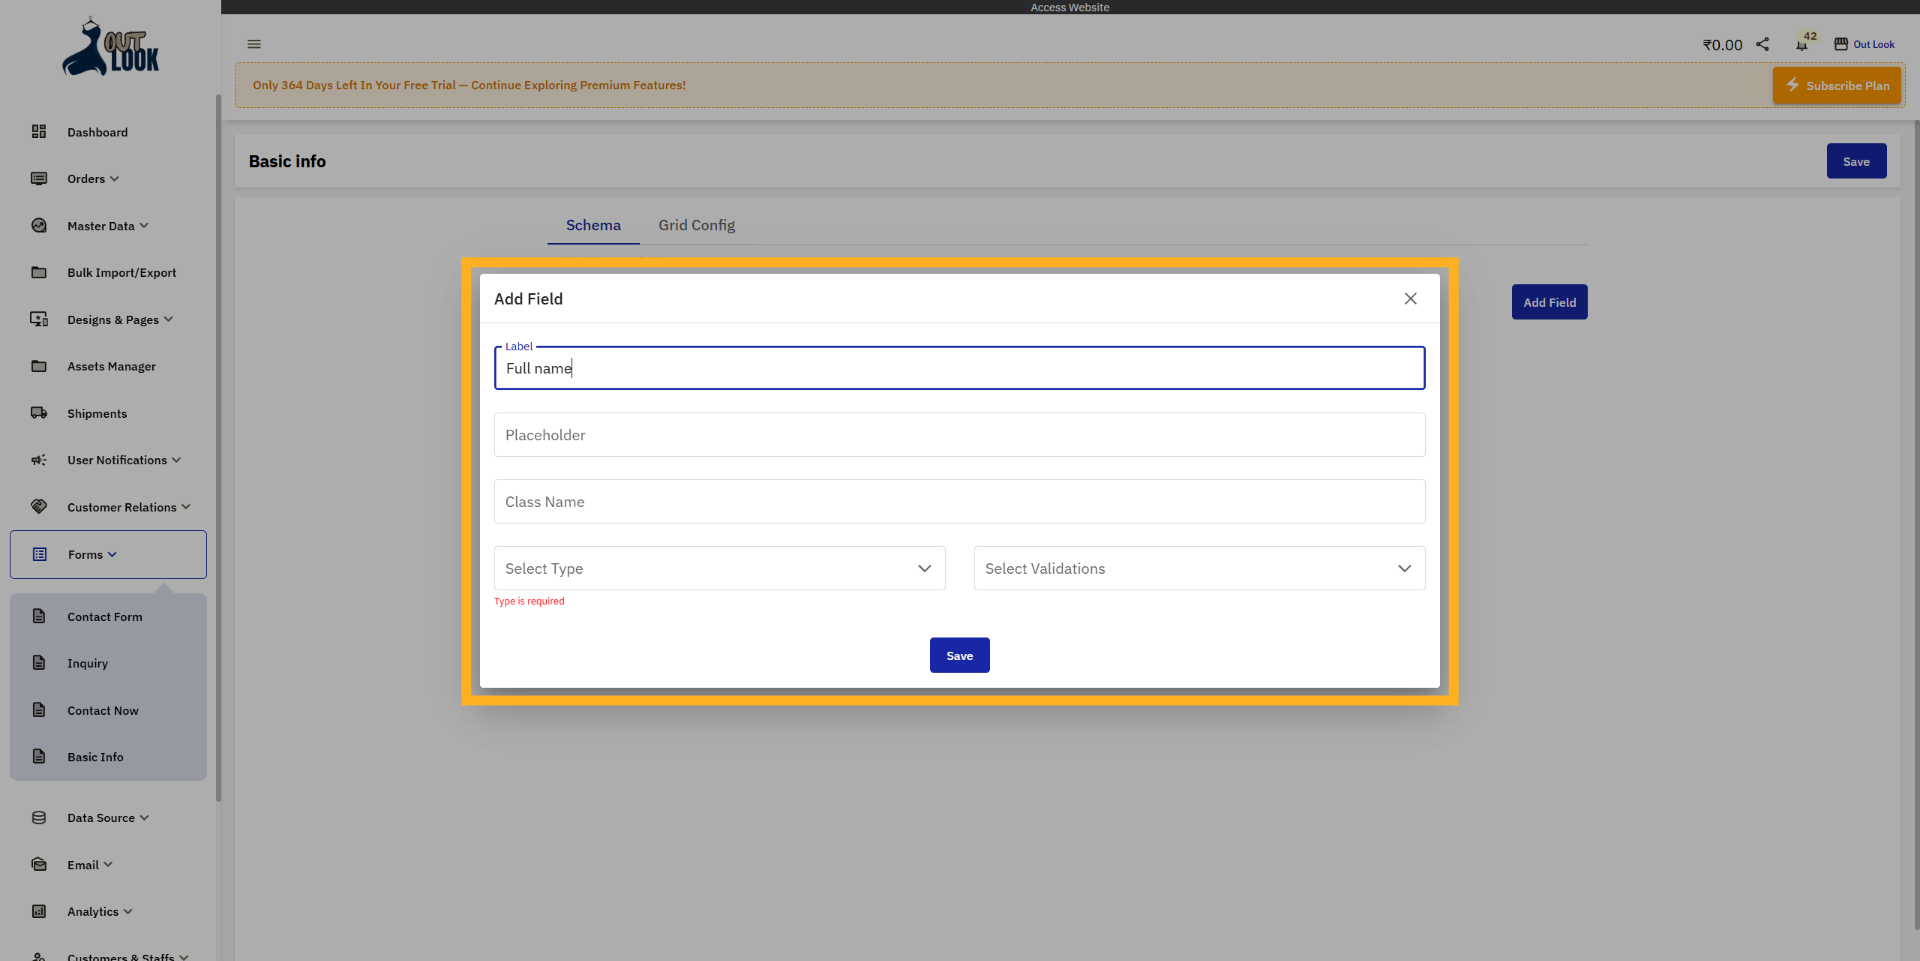Click the share icon in the header
1920x961 pixels.
pos(1763,44)
